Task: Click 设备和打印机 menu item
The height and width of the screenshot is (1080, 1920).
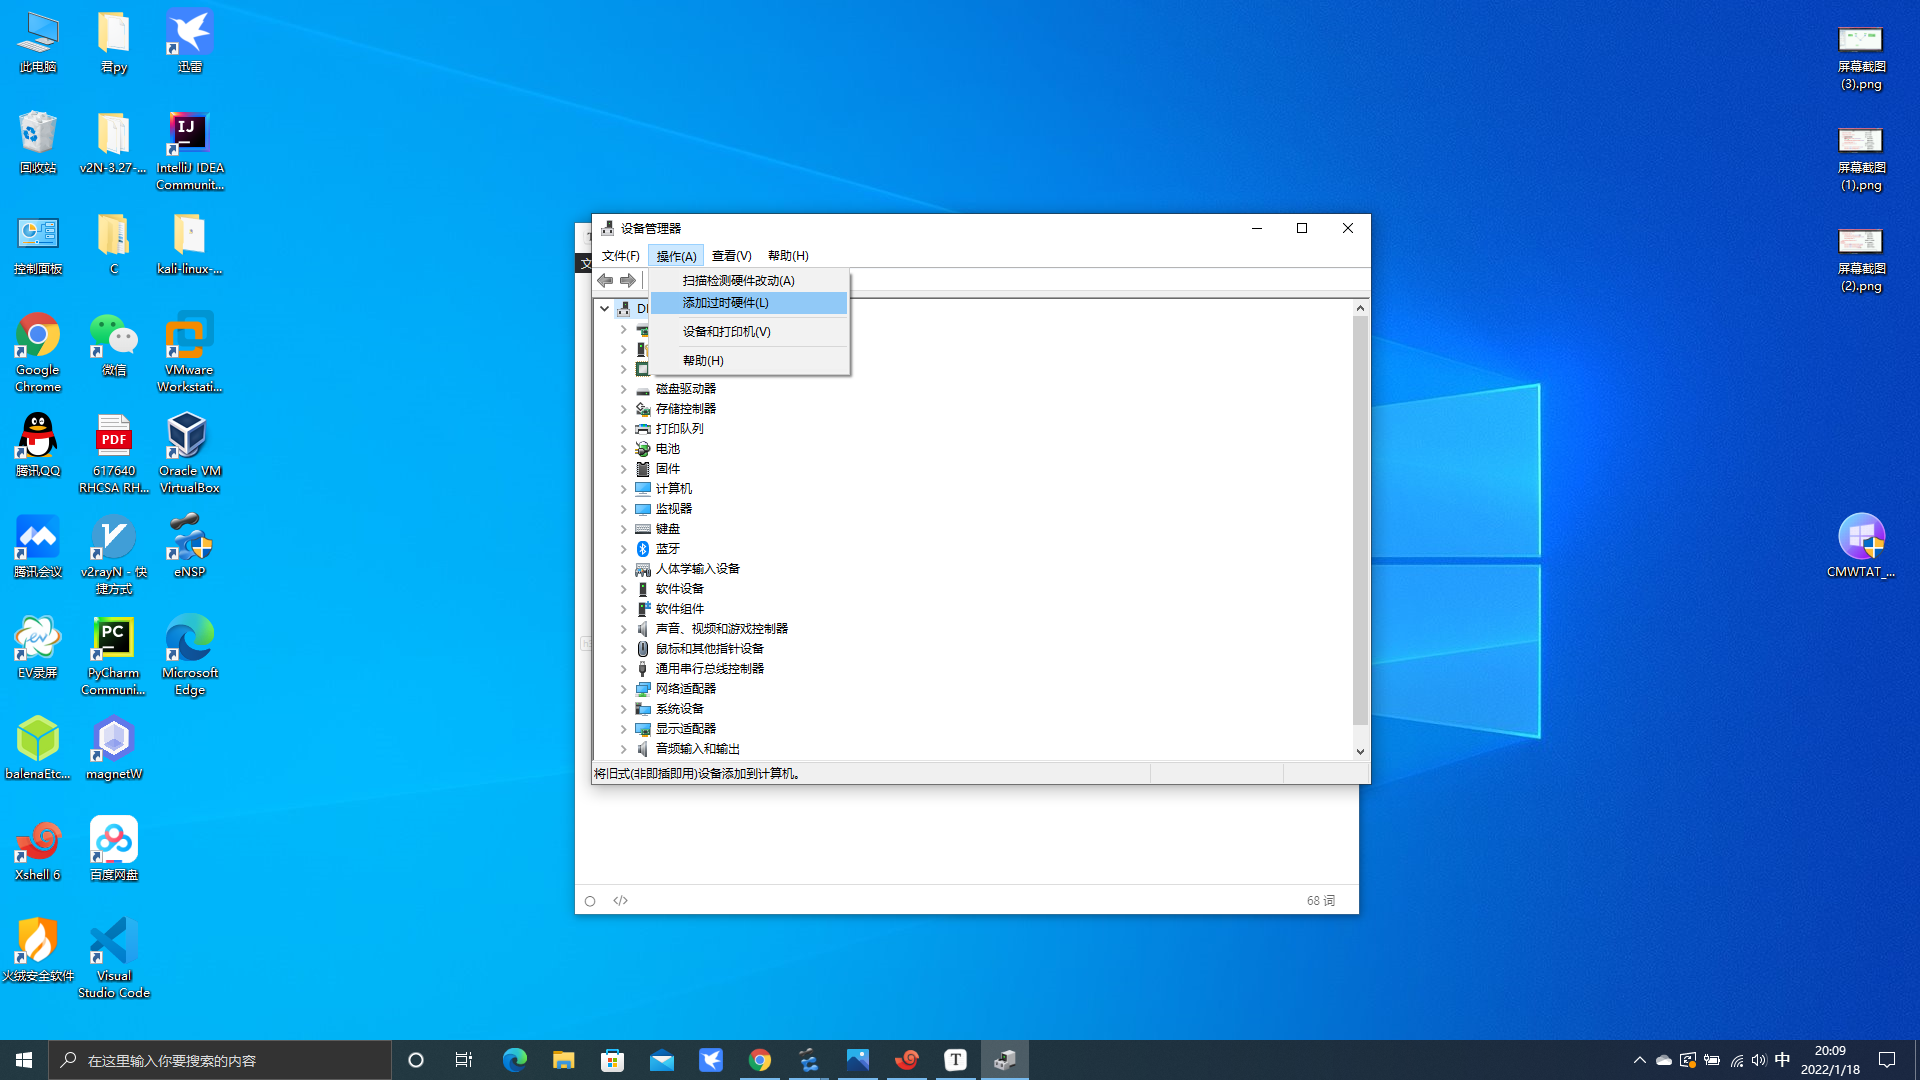Action: coord(727,331)
